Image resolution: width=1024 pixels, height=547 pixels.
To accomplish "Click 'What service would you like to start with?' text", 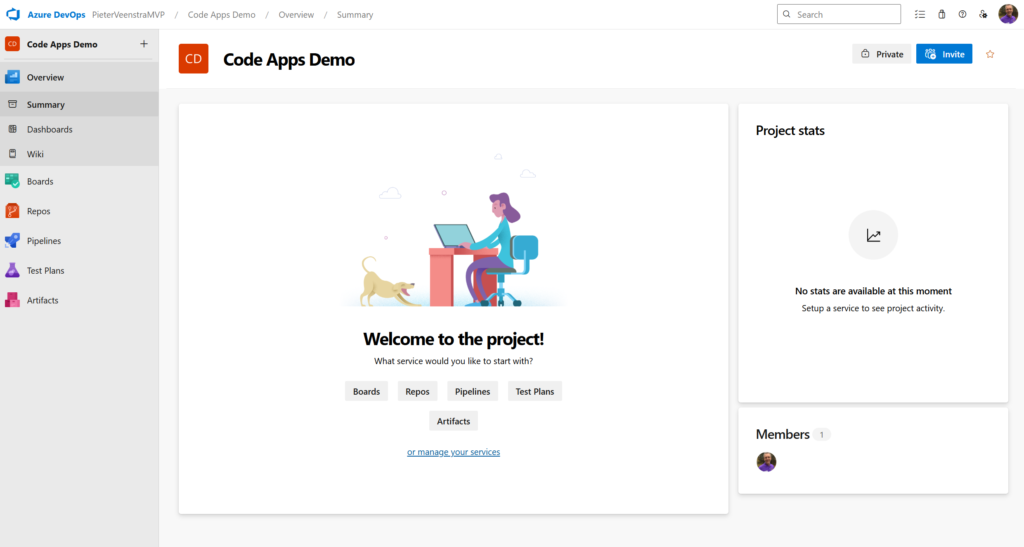I will [x=453, y=361].
